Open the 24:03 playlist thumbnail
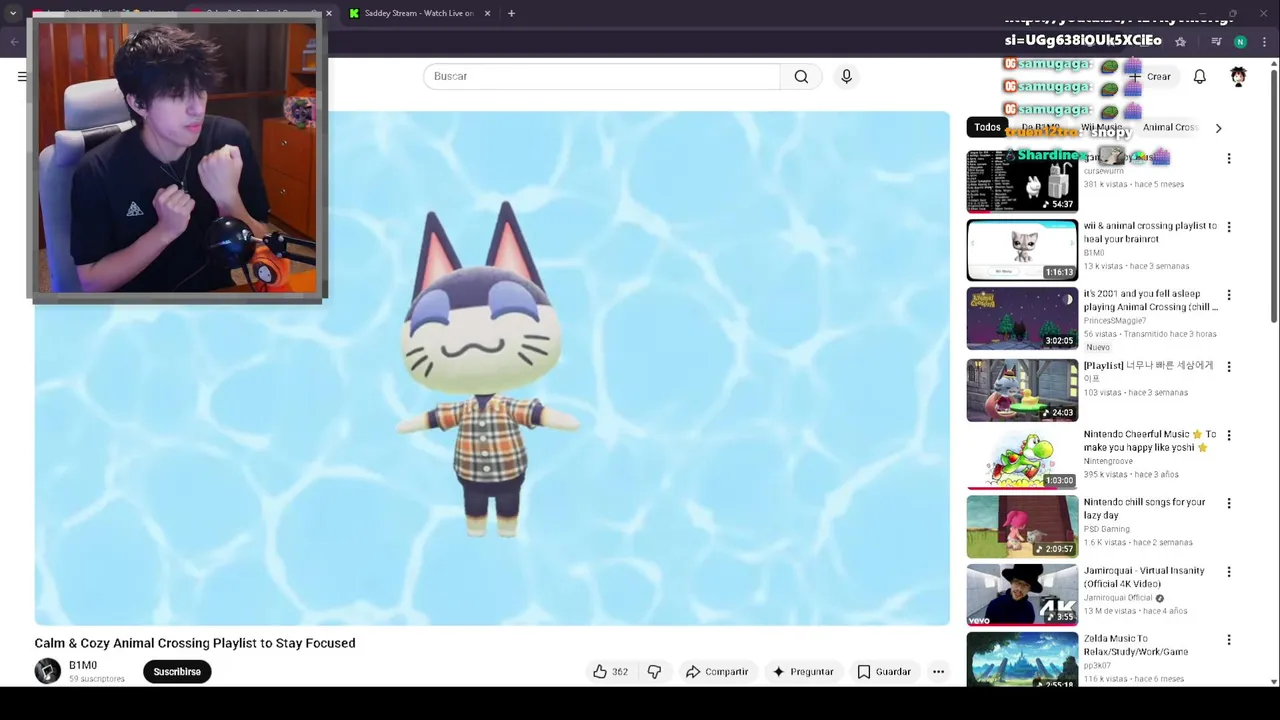The height and width of the screenshot is (720, 1280). tap(1022, 390)
